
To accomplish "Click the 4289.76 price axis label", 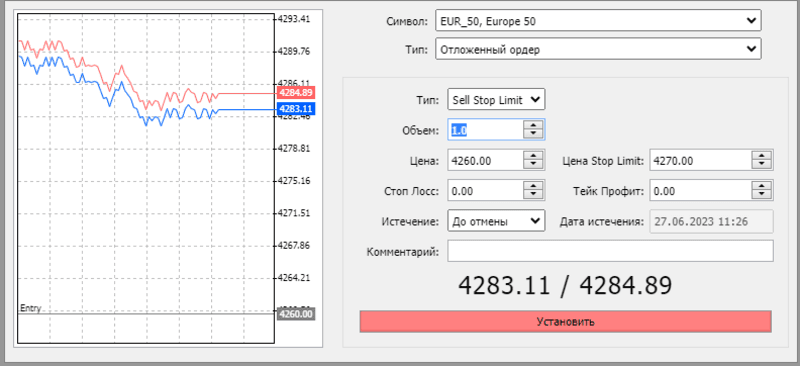I will coord(293,51).
